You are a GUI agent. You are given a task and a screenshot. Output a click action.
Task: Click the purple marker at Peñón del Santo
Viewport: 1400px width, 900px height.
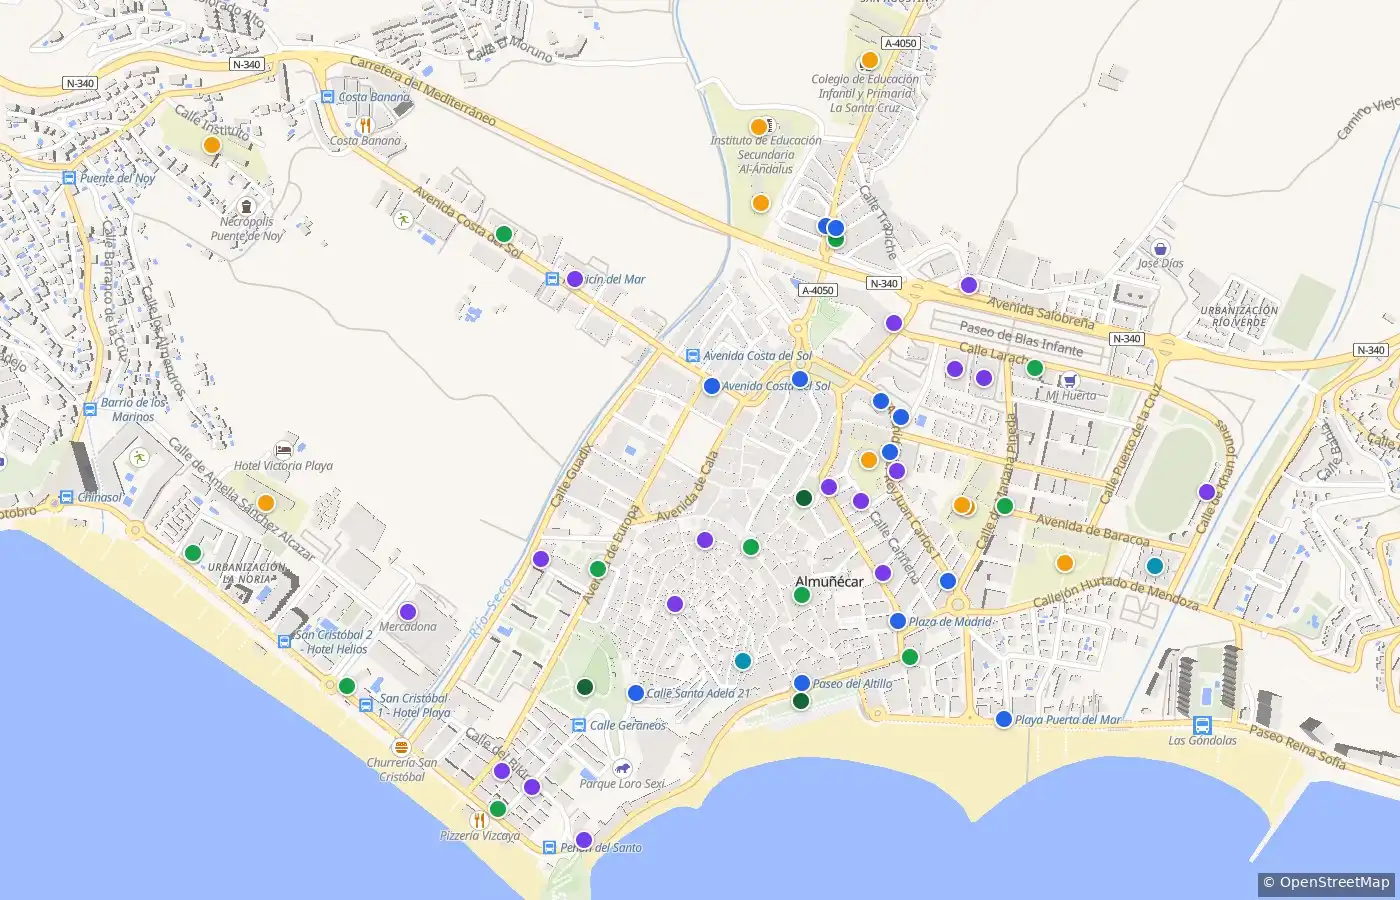coord(584,840)
